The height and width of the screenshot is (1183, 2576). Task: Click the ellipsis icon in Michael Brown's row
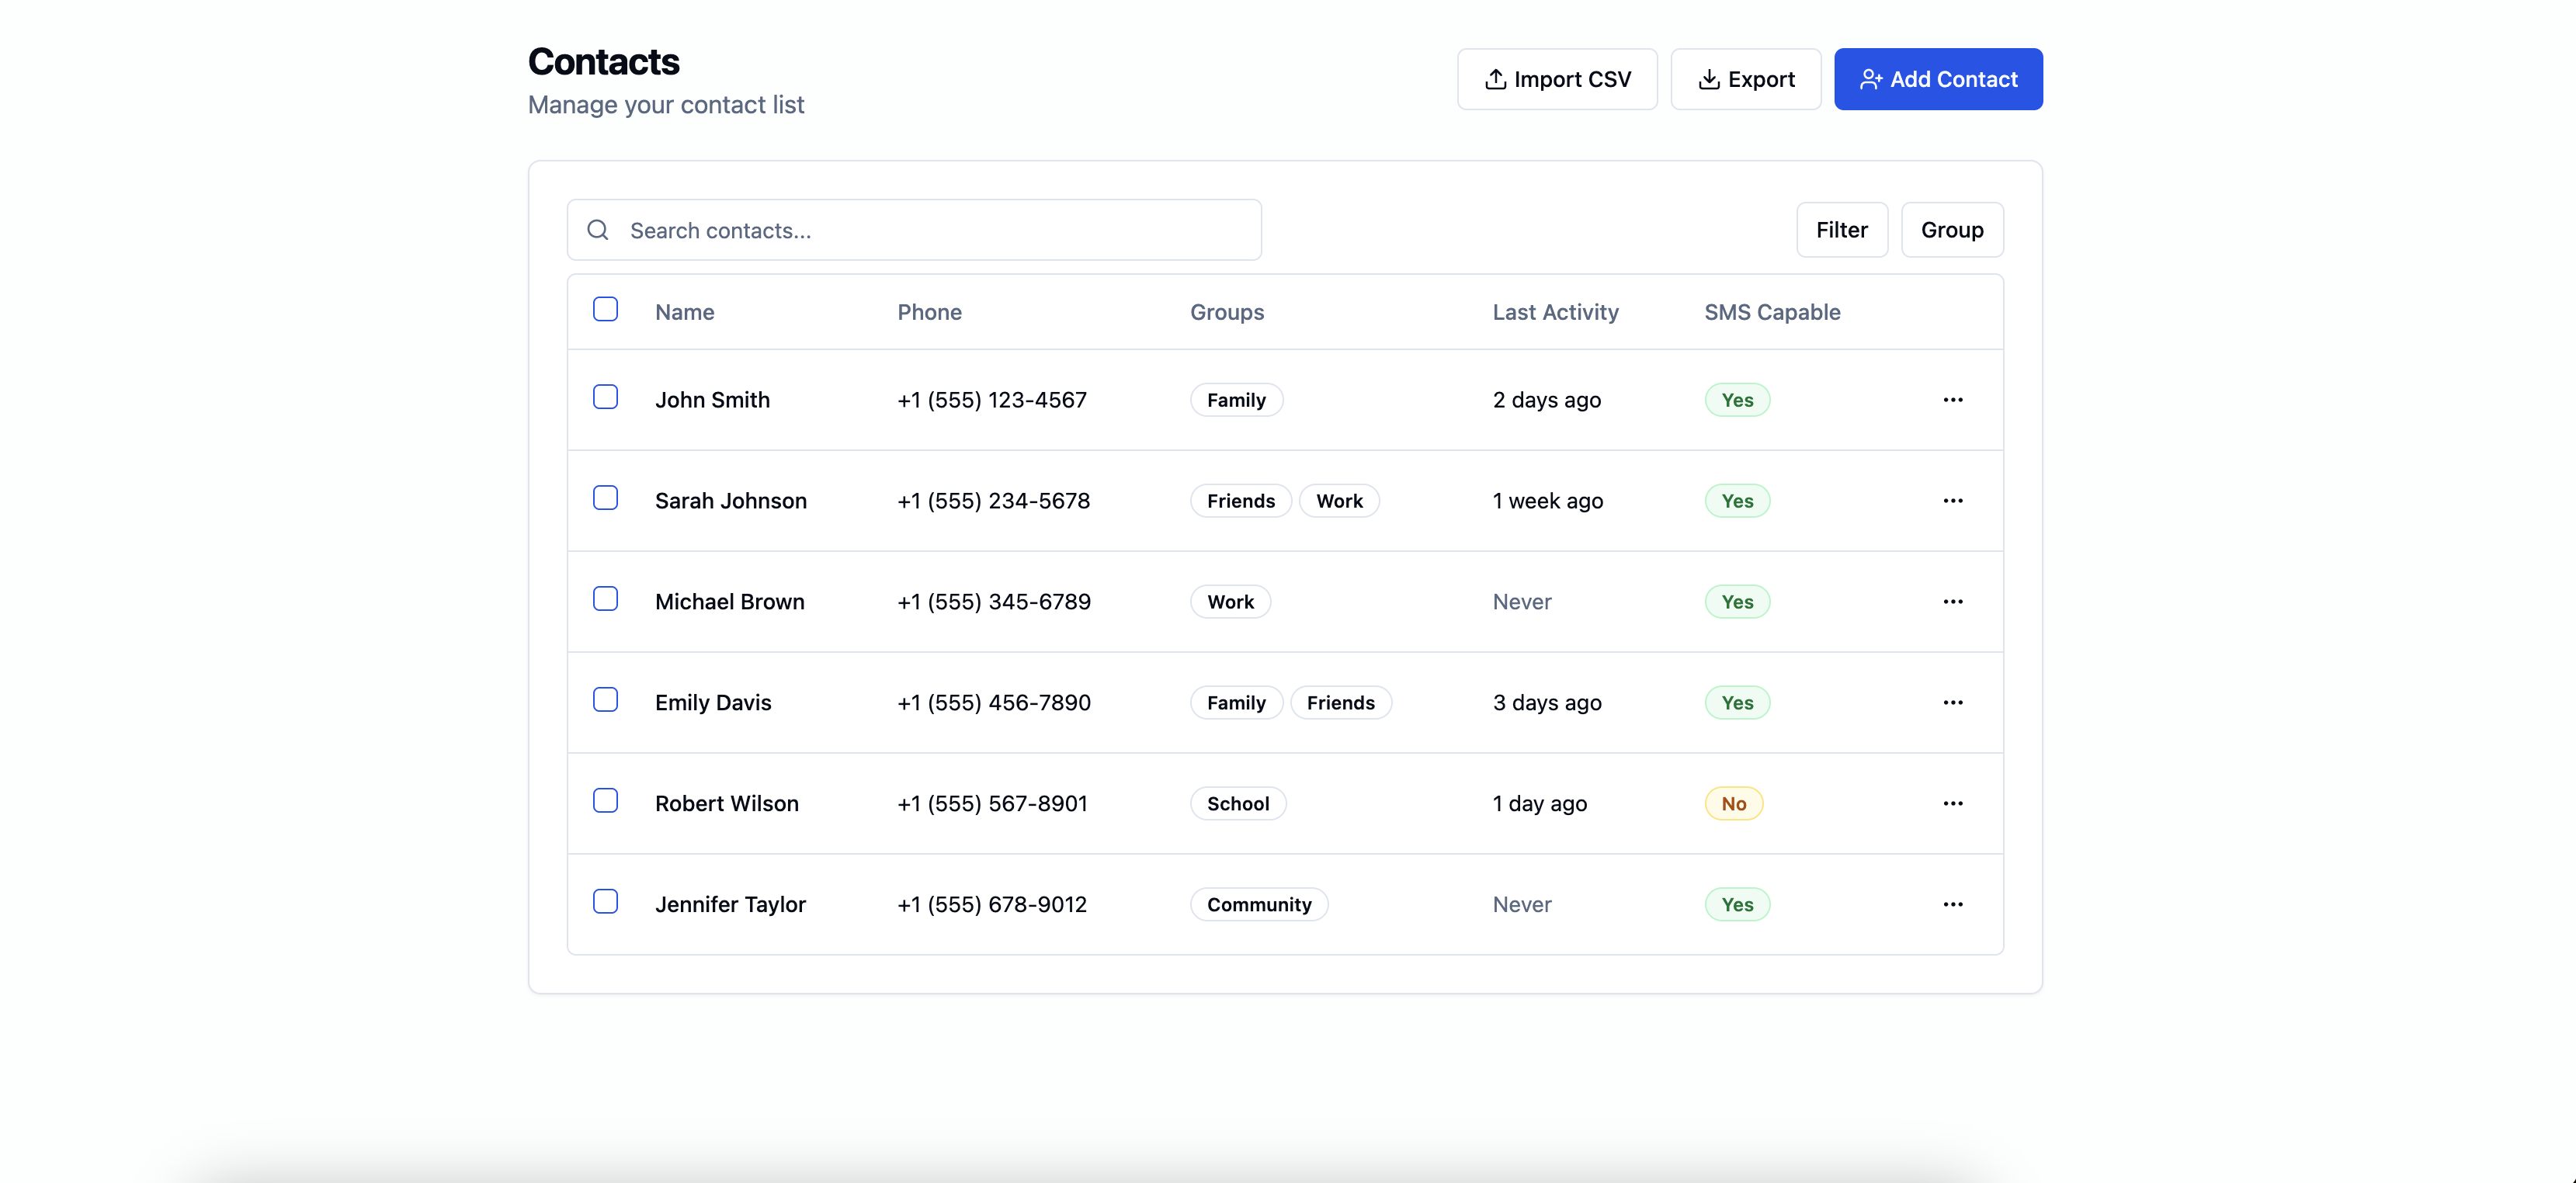(1952, 602)
